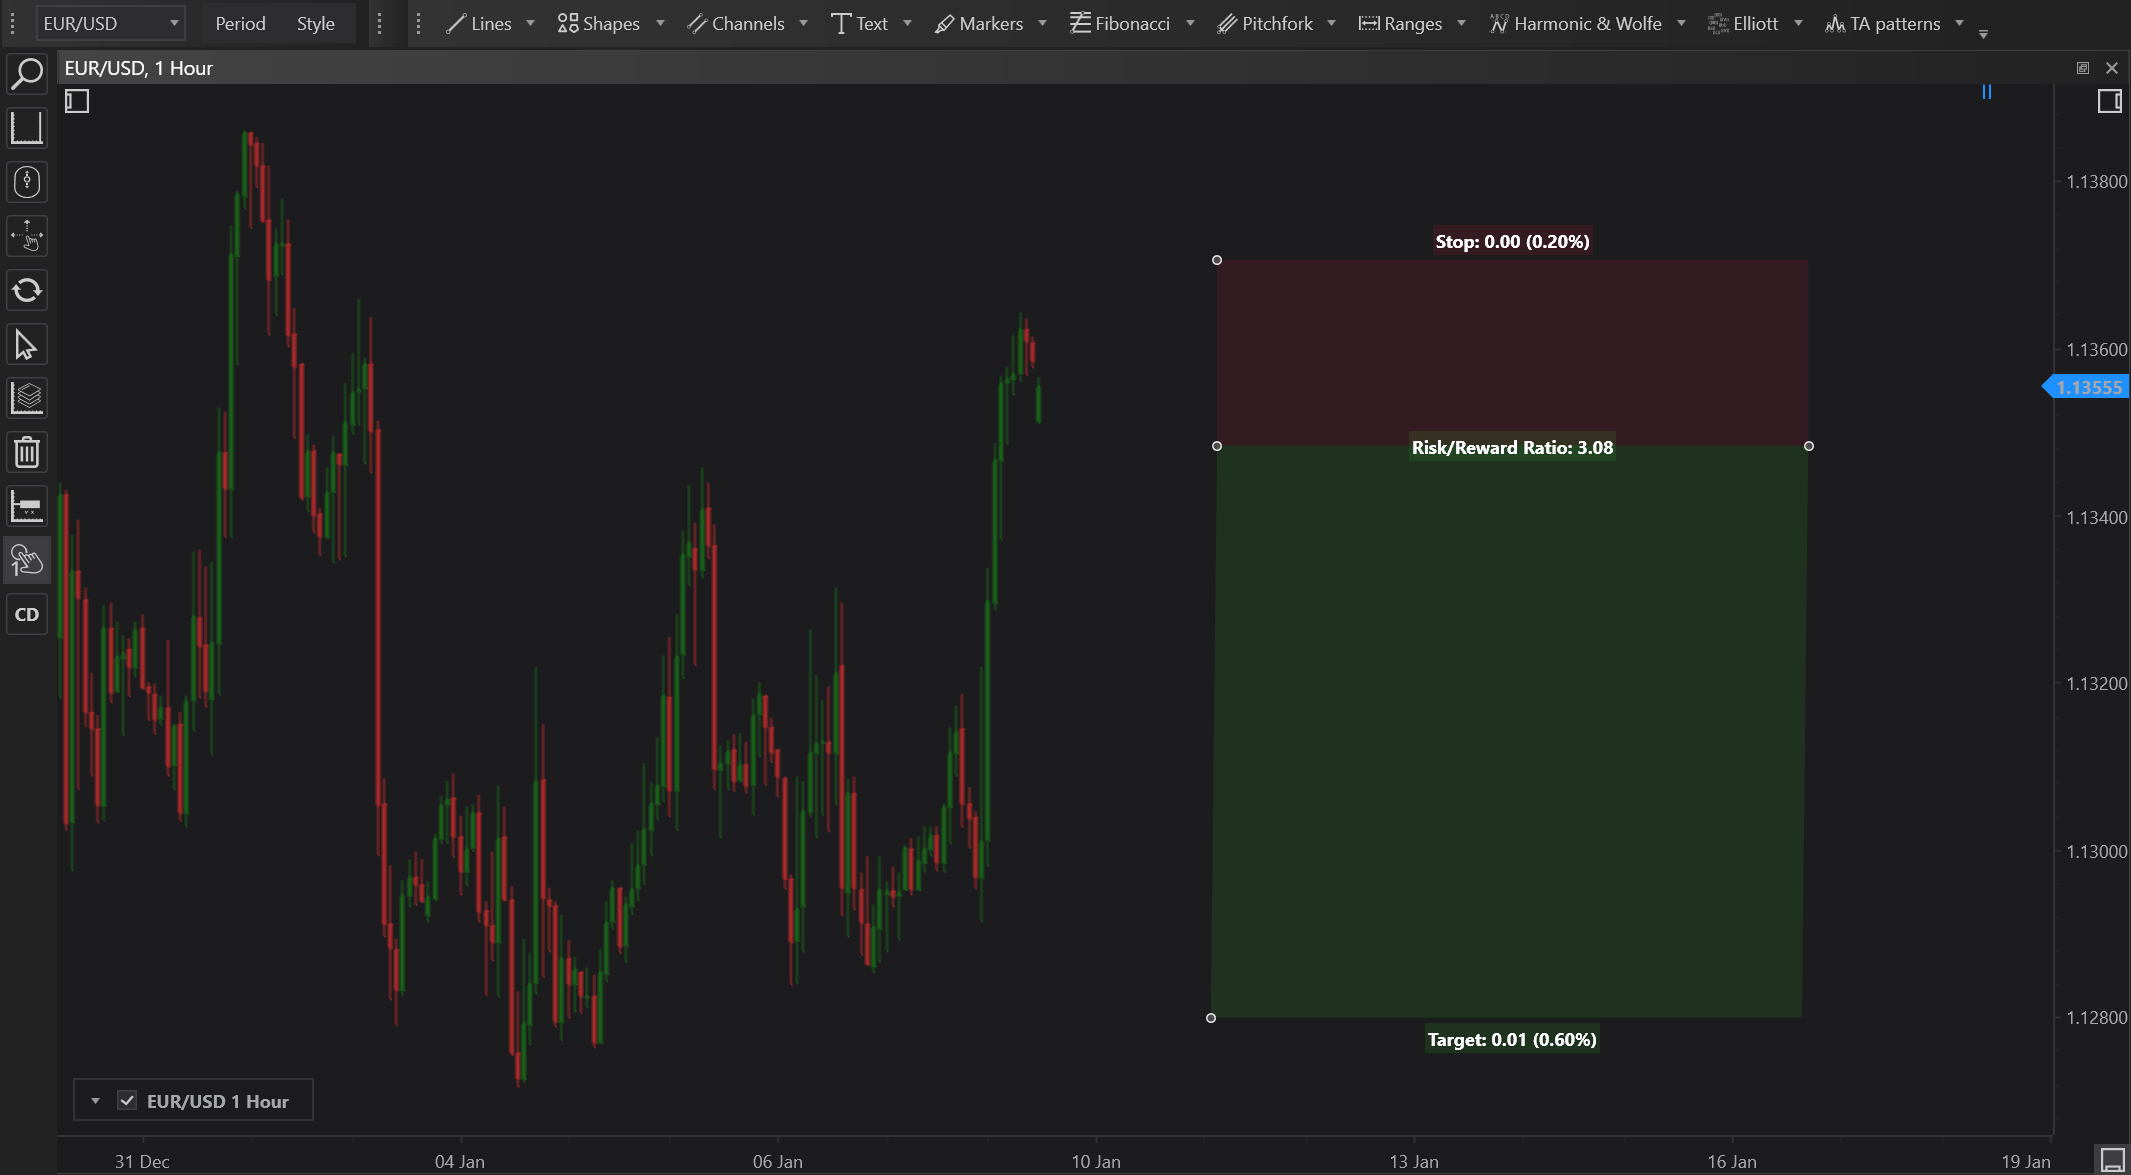Viewport: 2131px width, 1175px height.
Task: Click the pan chart hand icon
Action: pos(27,236)
